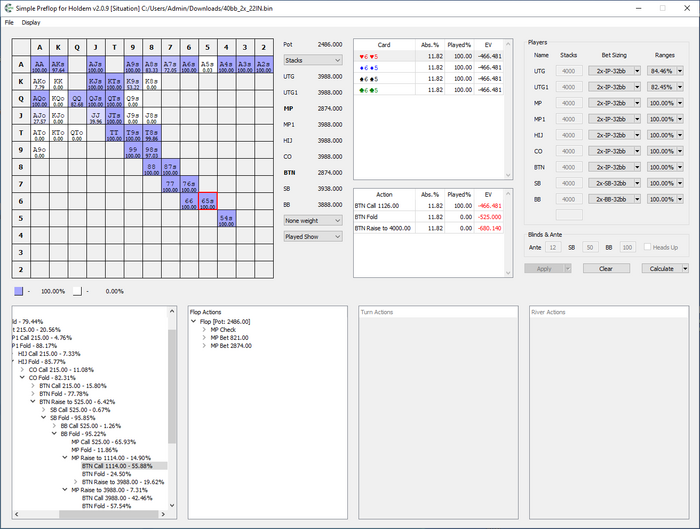This screenshot has width=700, height=529.
Task: Open the Display menu
Action: [31, 22]
